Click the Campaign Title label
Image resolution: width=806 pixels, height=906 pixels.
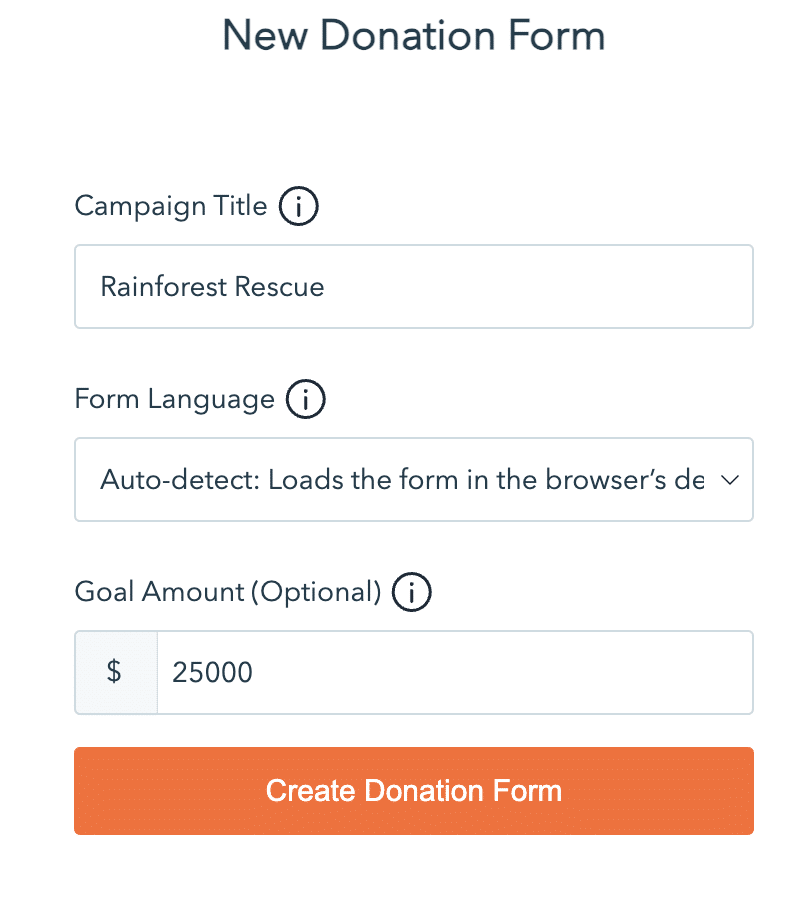171,207
